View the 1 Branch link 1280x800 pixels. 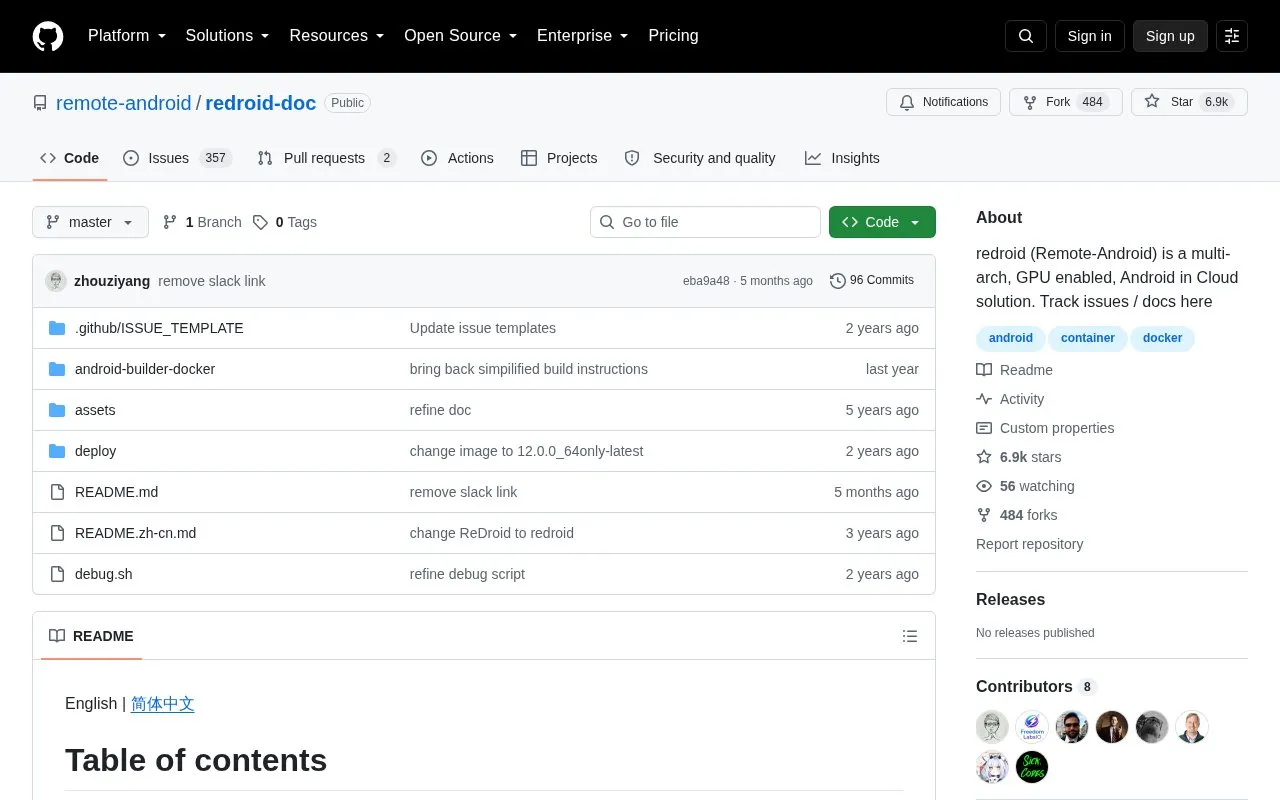pyautogui.click(x=202, y=222)
